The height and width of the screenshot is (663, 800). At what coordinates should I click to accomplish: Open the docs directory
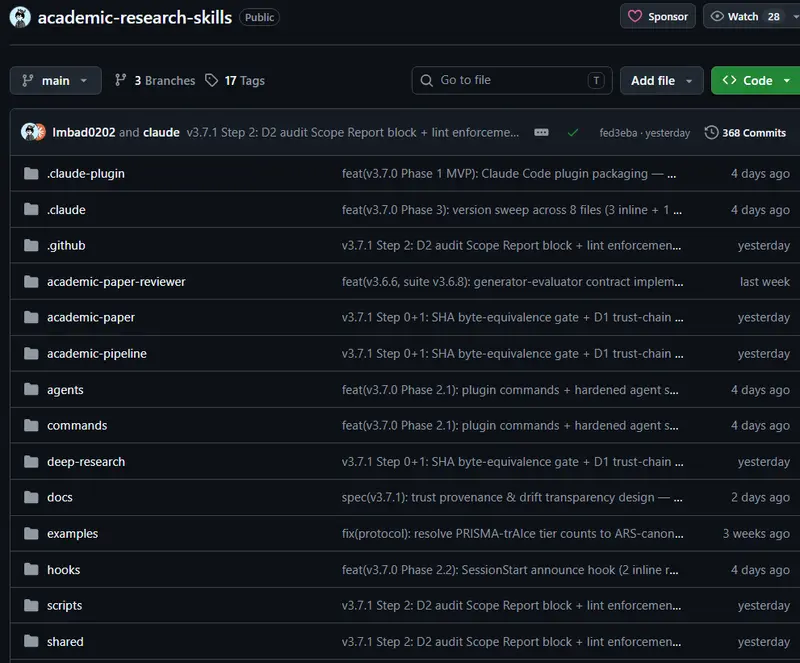tap(60, 497)
